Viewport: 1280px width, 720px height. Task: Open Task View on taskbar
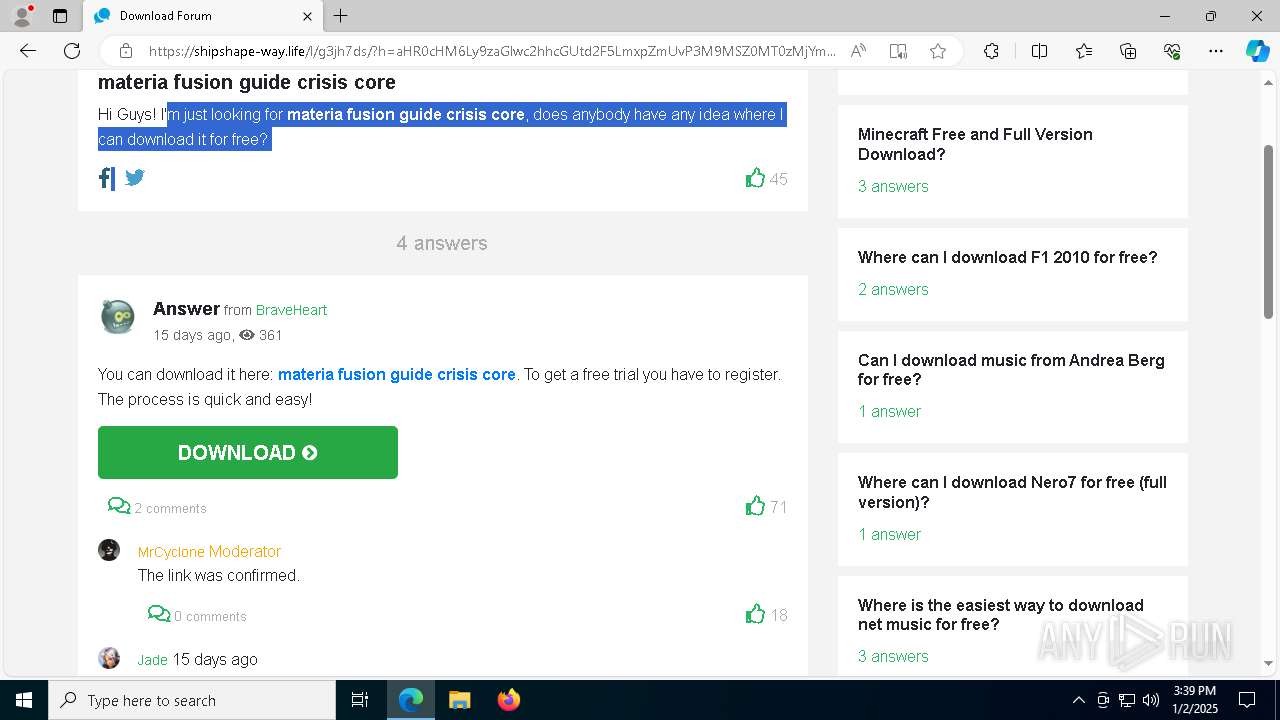tap(360, 700)
